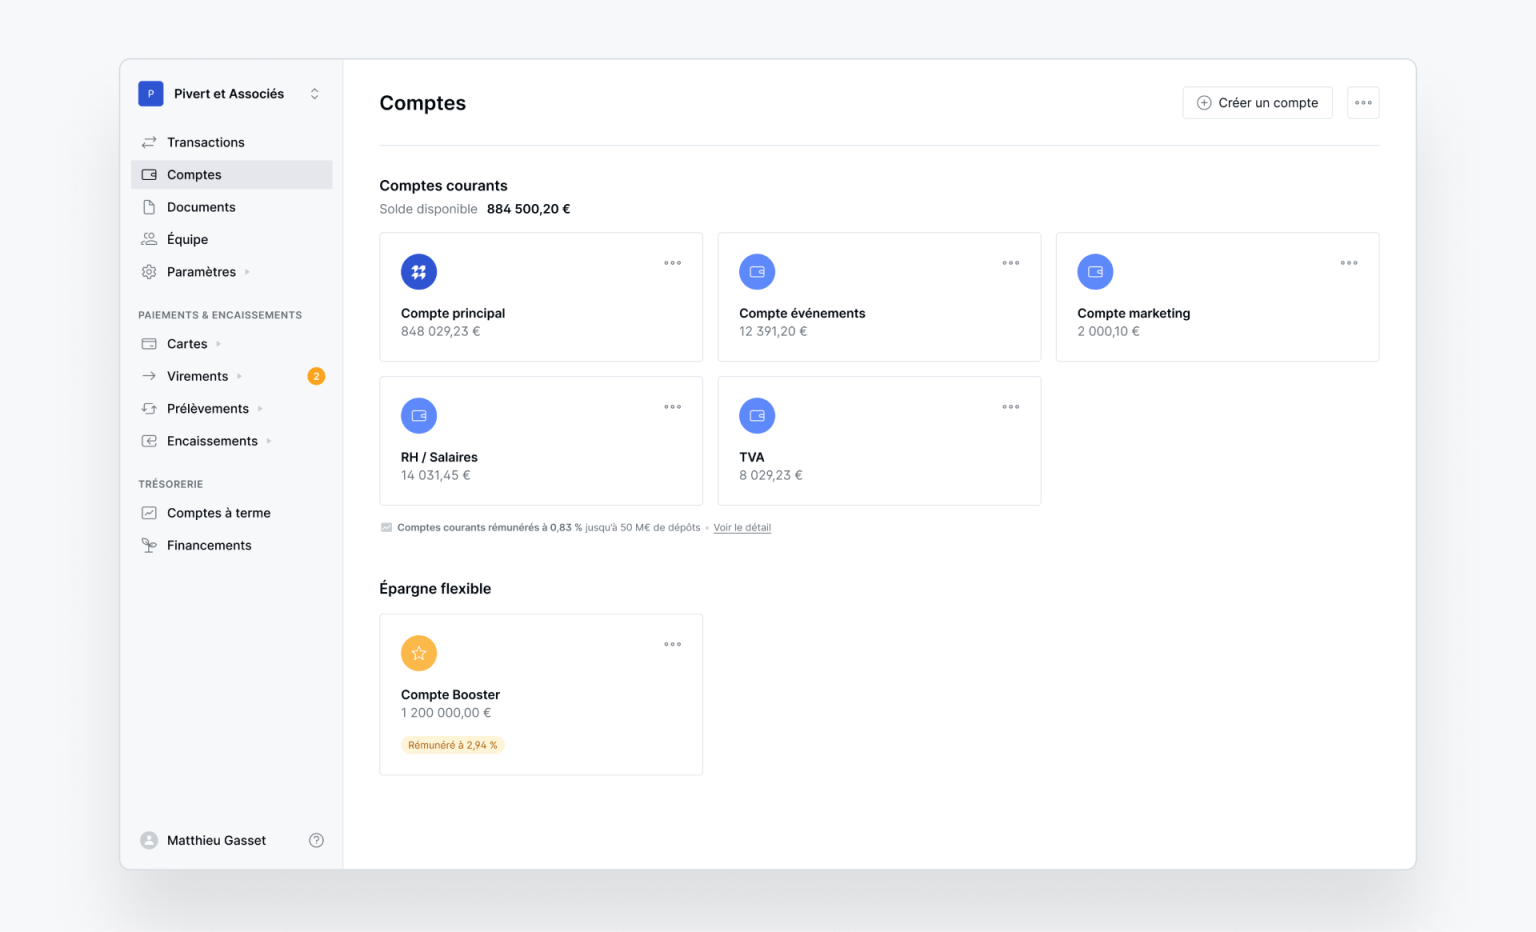Click the blue card icon on TVA account
The height and width of the screenshot is (932, 1536).
point(757,415)
